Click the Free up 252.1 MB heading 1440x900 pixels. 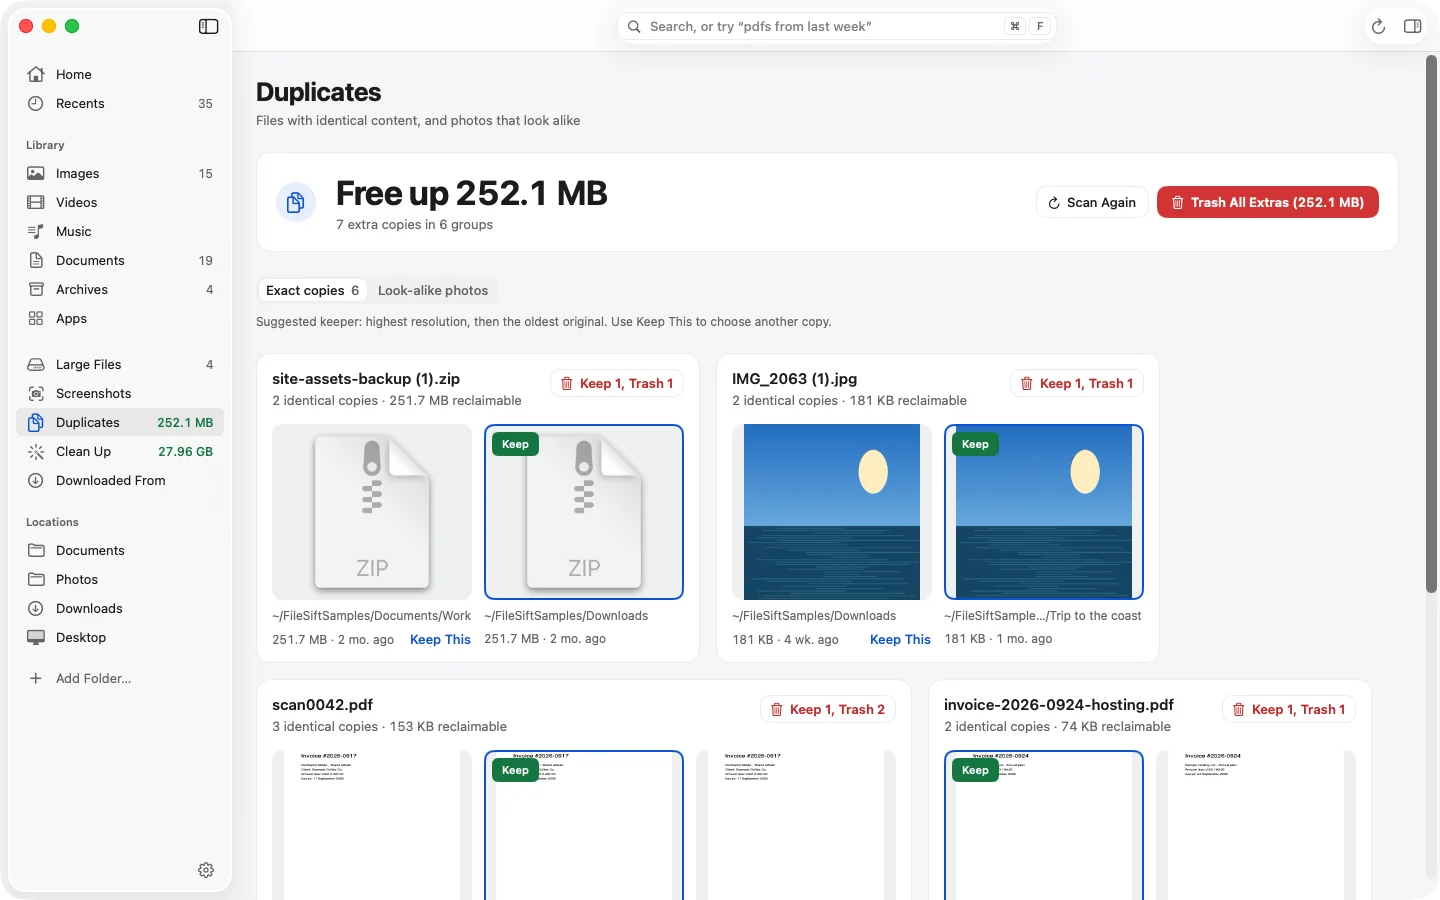(x=472, y=193)
